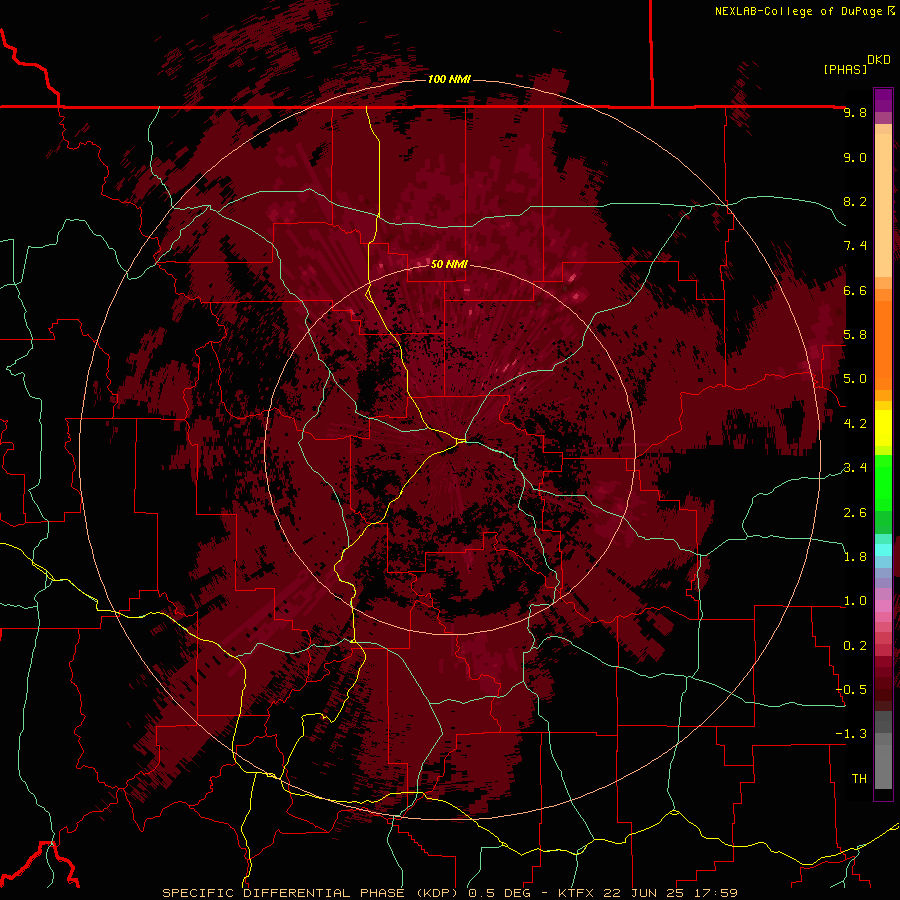Select the -1.3 scale value

click(851, 734)
